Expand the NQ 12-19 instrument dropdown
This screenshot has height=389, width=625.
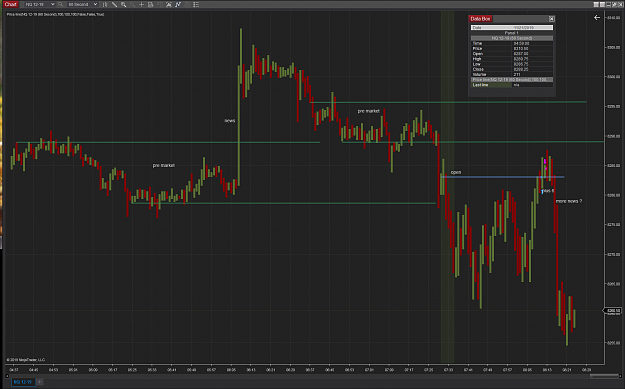coord(53,4)
